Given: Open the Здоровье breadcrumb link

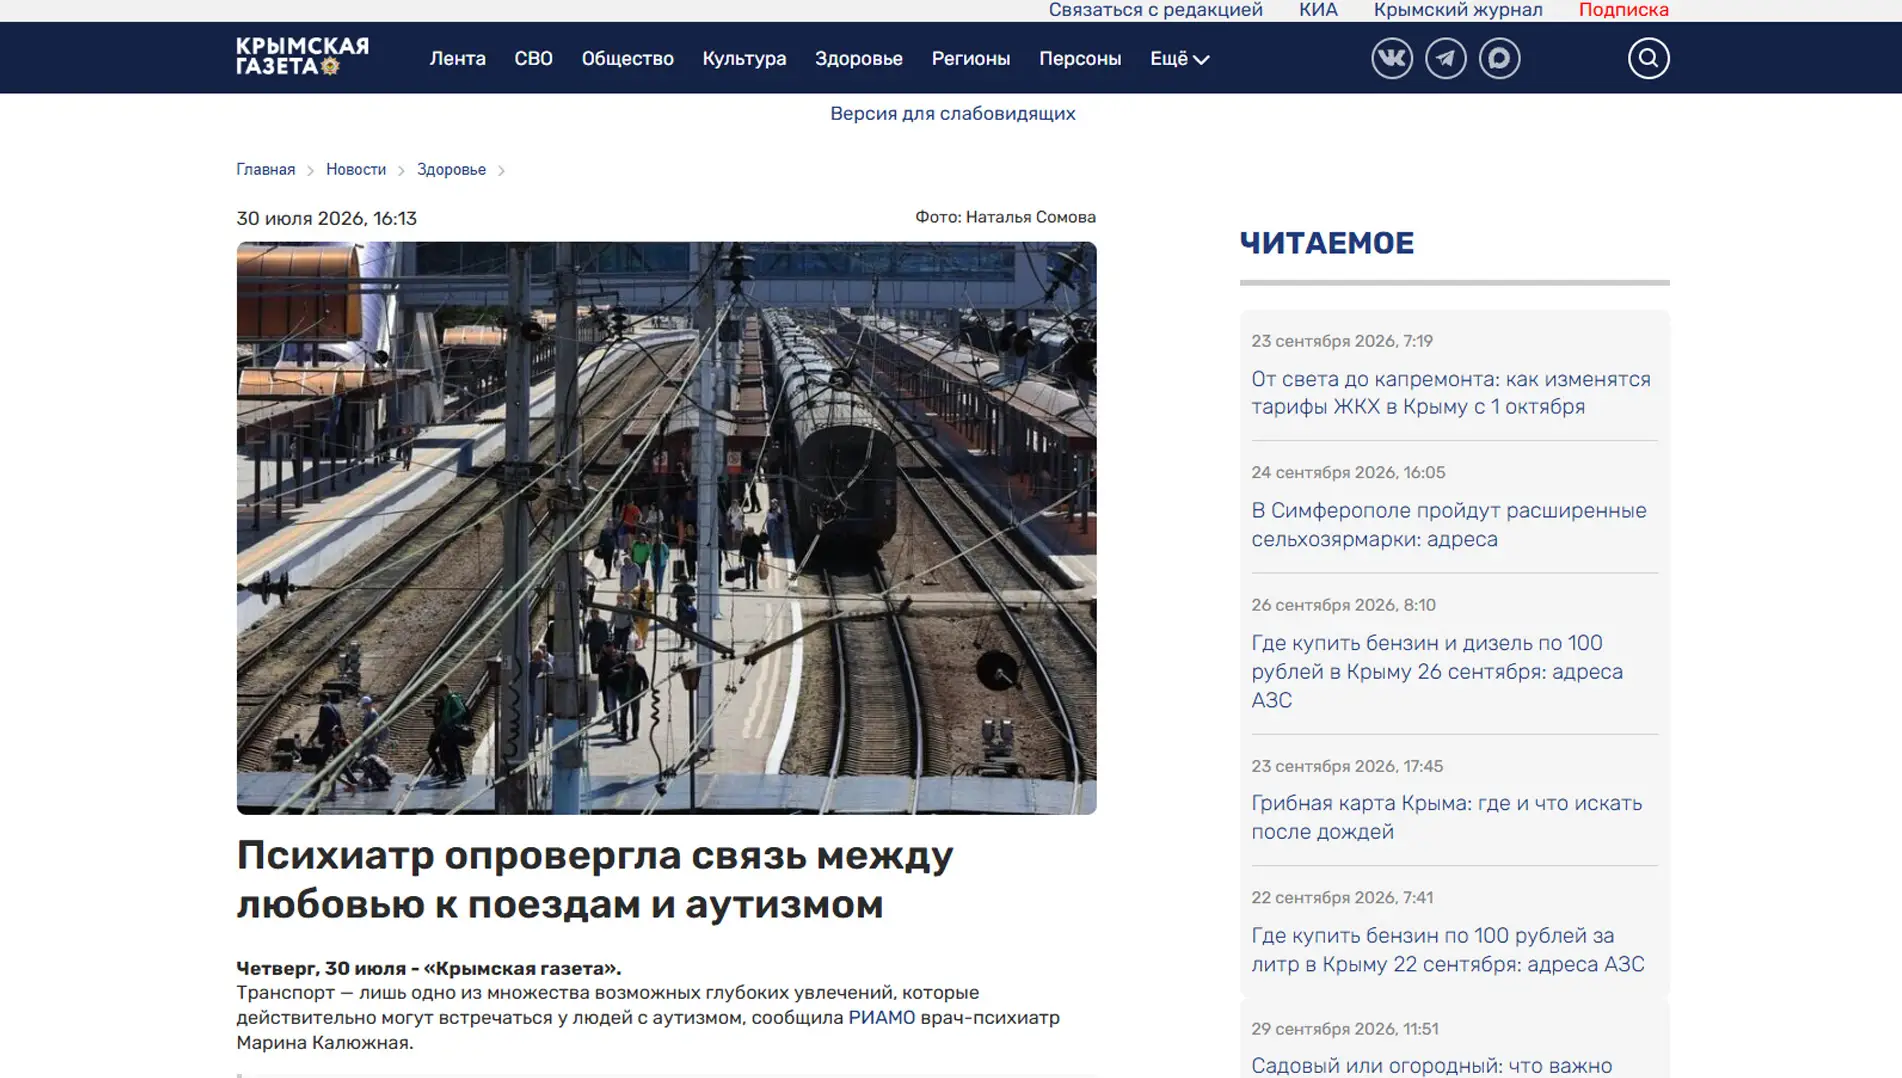Looking at the screenshot, I should point(451,170).
